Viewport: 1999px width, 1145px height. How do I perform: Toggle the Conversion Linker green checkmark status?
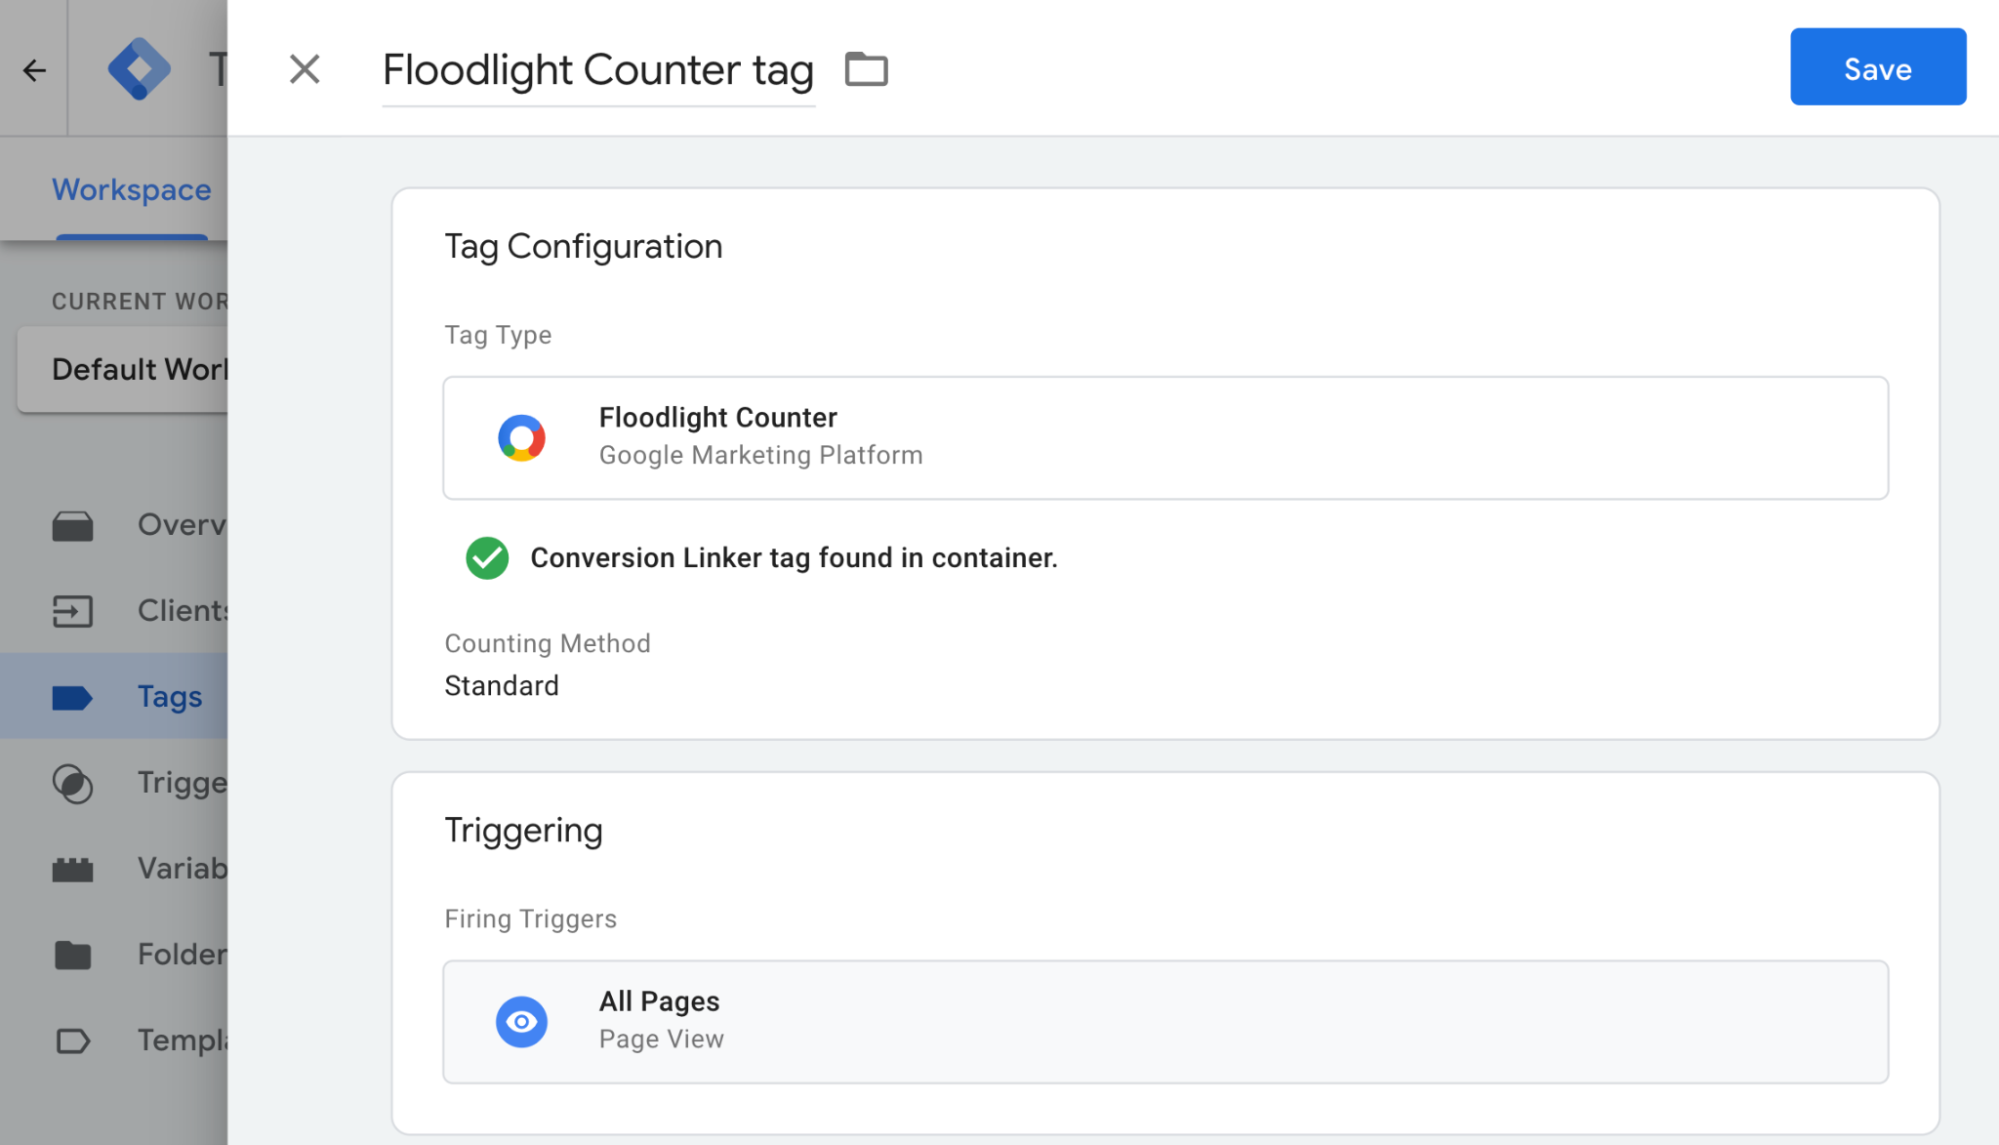coord(489,557)
